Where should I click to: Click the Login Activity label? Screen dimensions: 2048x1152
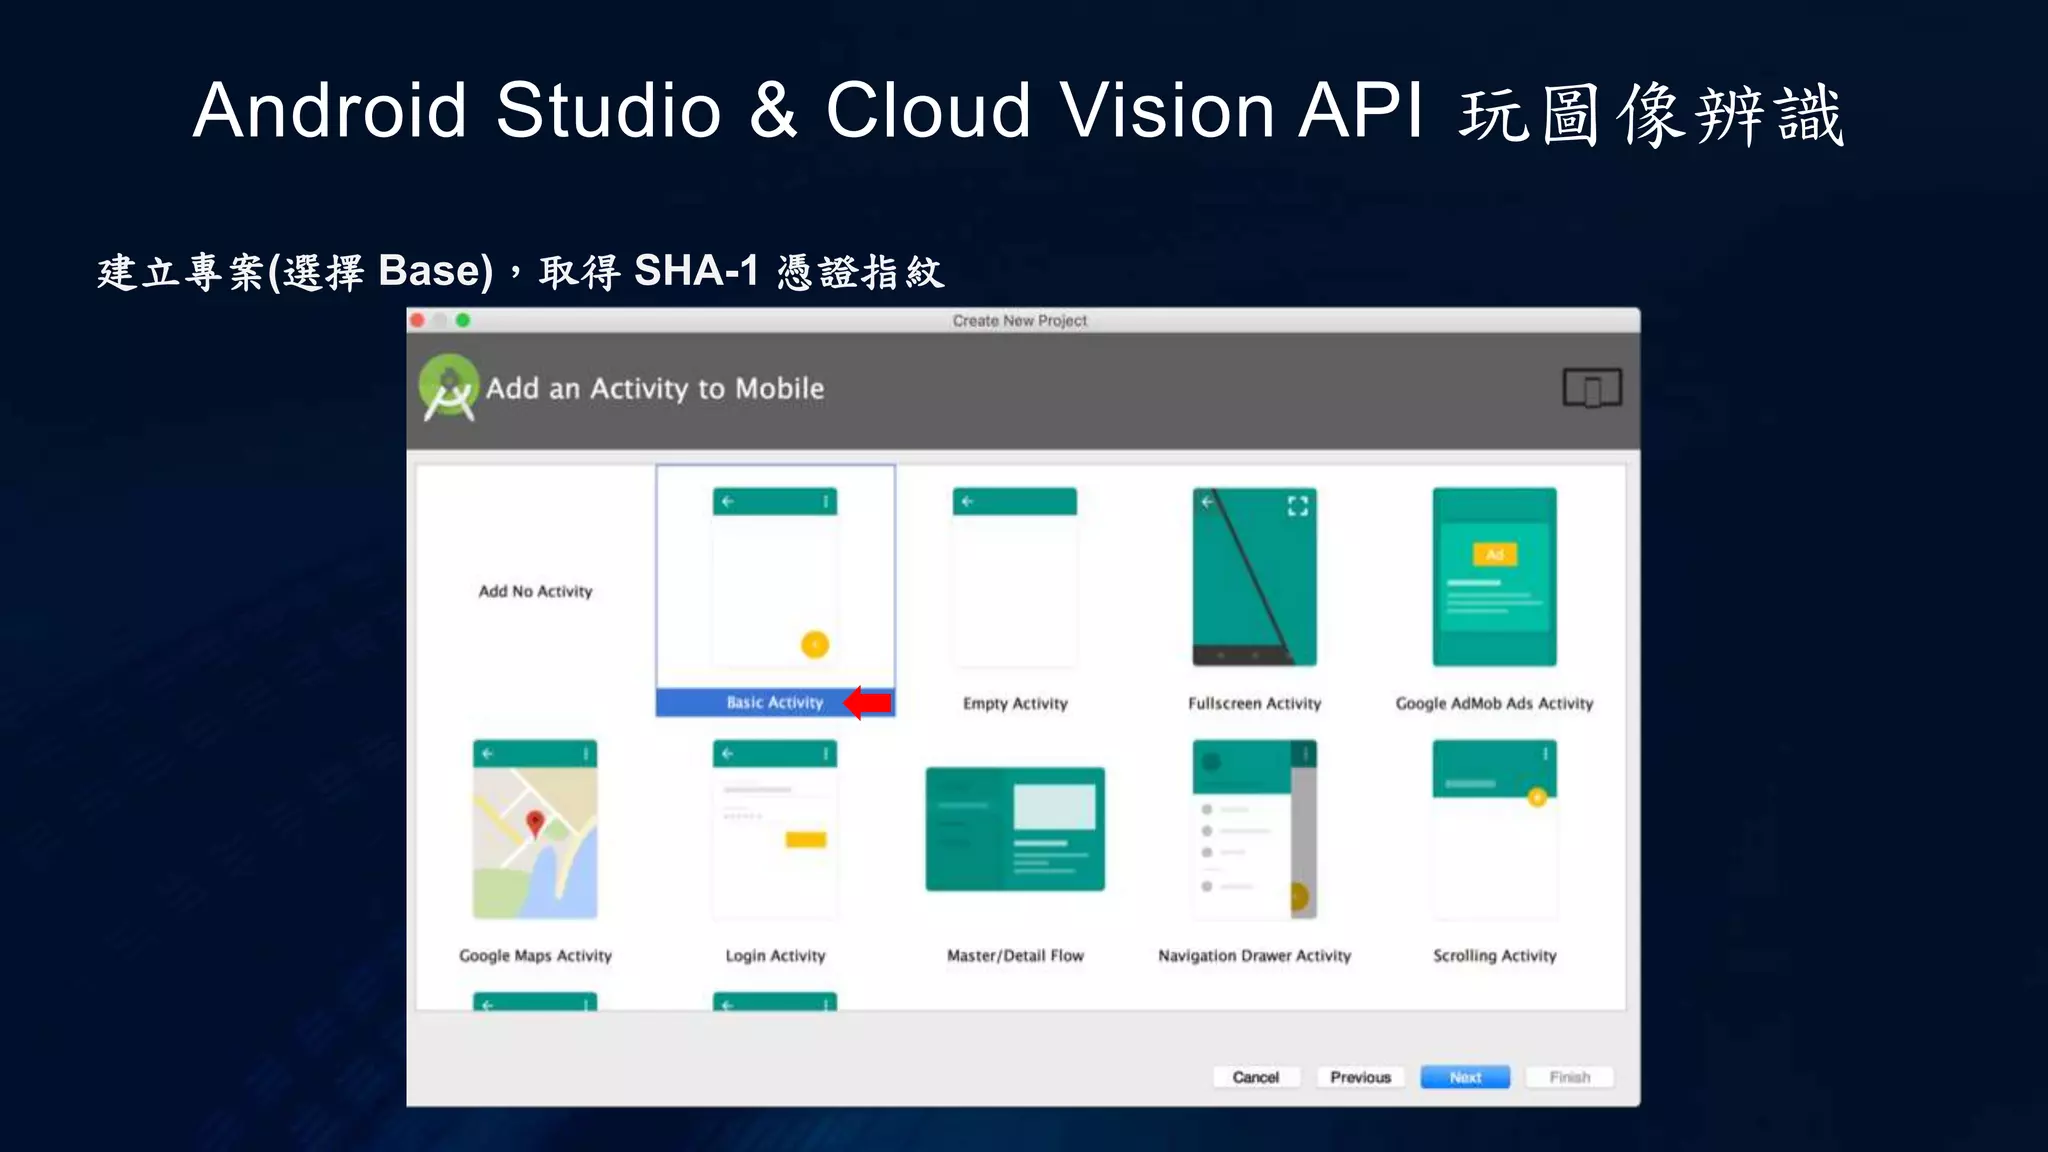775,955
